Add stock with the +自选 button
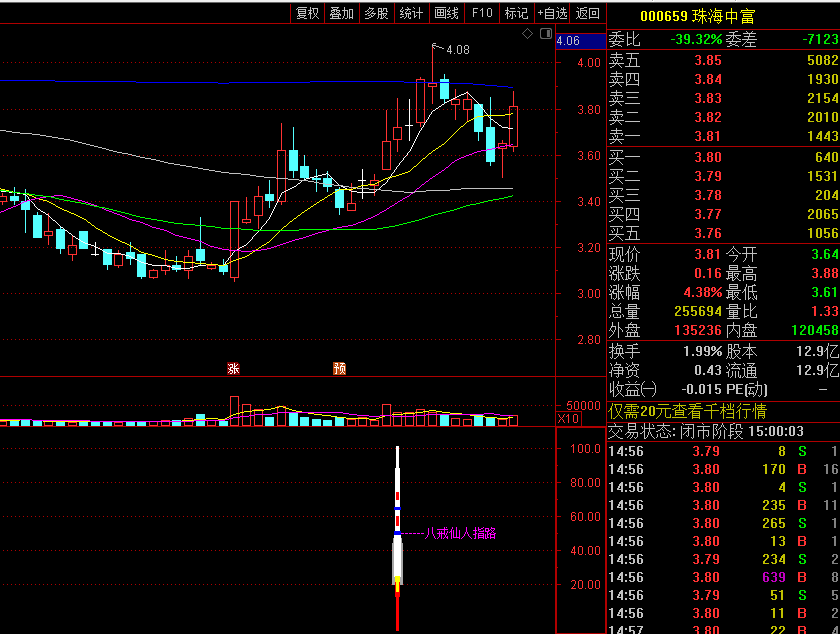 click(552, 13)
